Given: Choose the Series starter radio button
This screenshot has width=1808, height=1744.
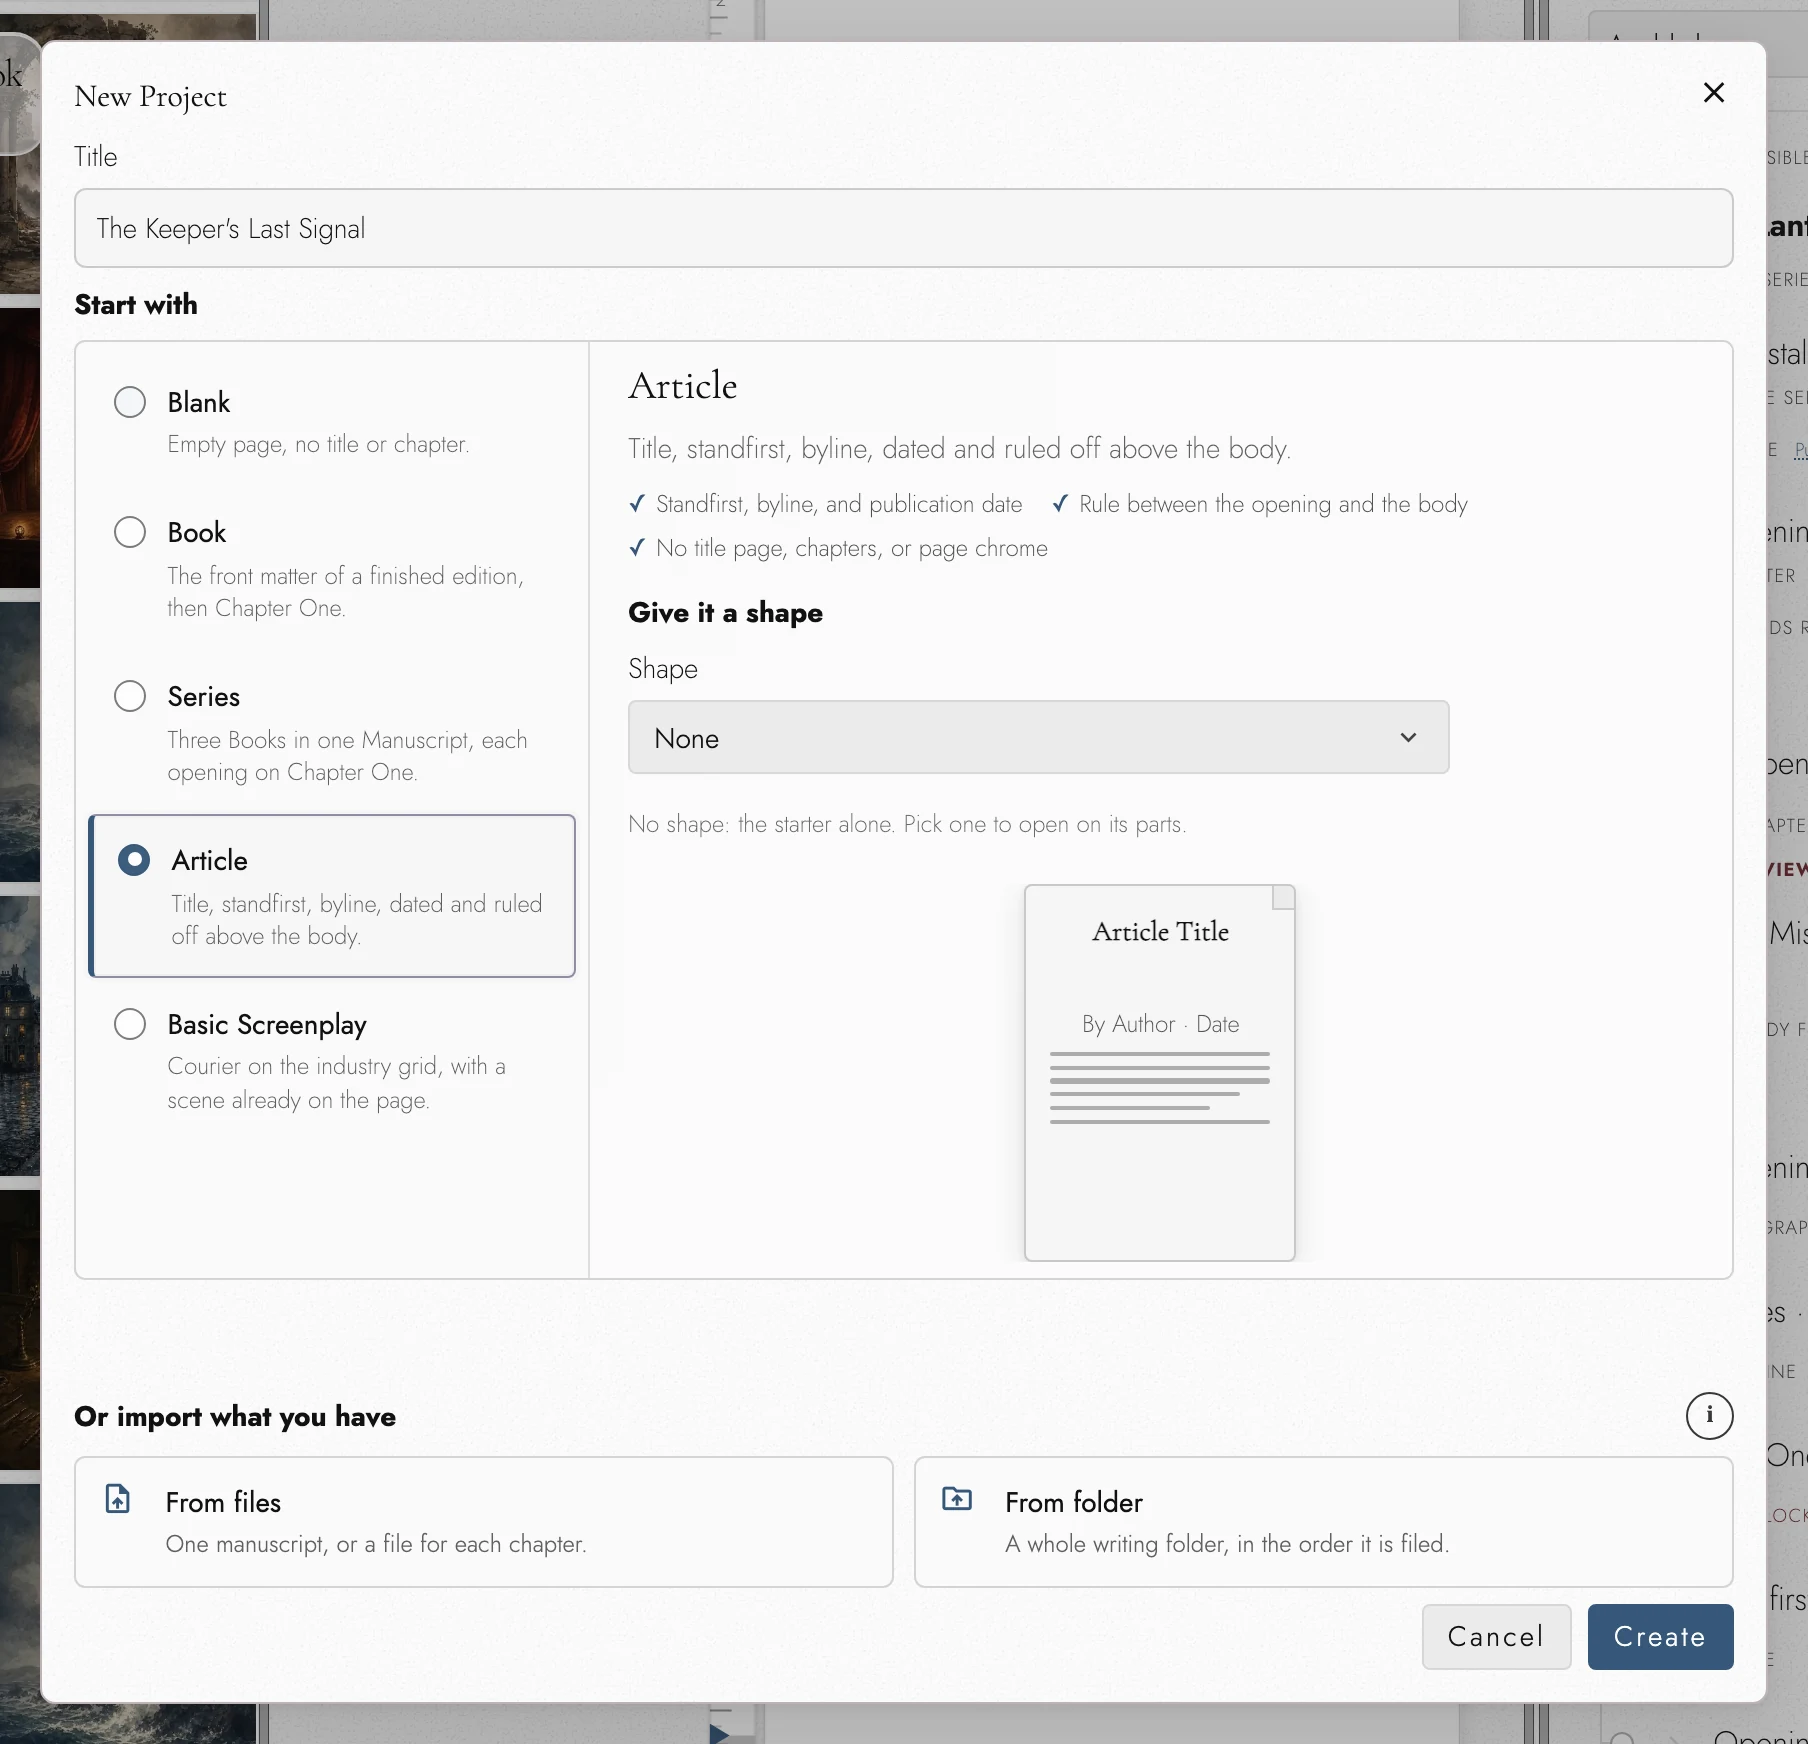Looking at the screenshot, I should (x=130, y=696).
